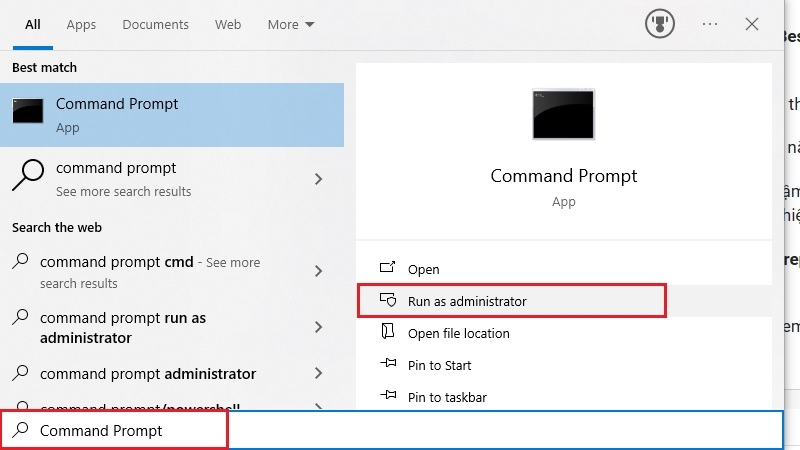Click the search box magnifier icon
Image resolution: width=800 pixels, height=450 pixels.
click(x=20, y=430)
